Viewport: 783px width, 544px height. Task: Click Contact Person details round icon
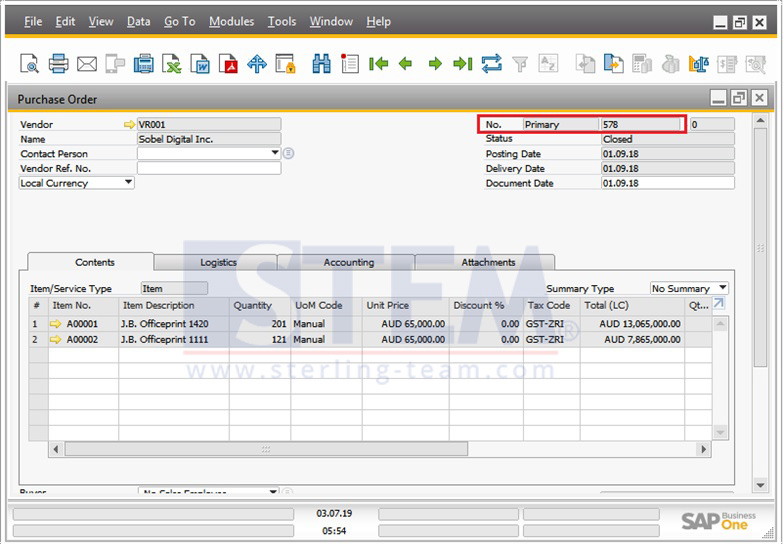[288, 153]
